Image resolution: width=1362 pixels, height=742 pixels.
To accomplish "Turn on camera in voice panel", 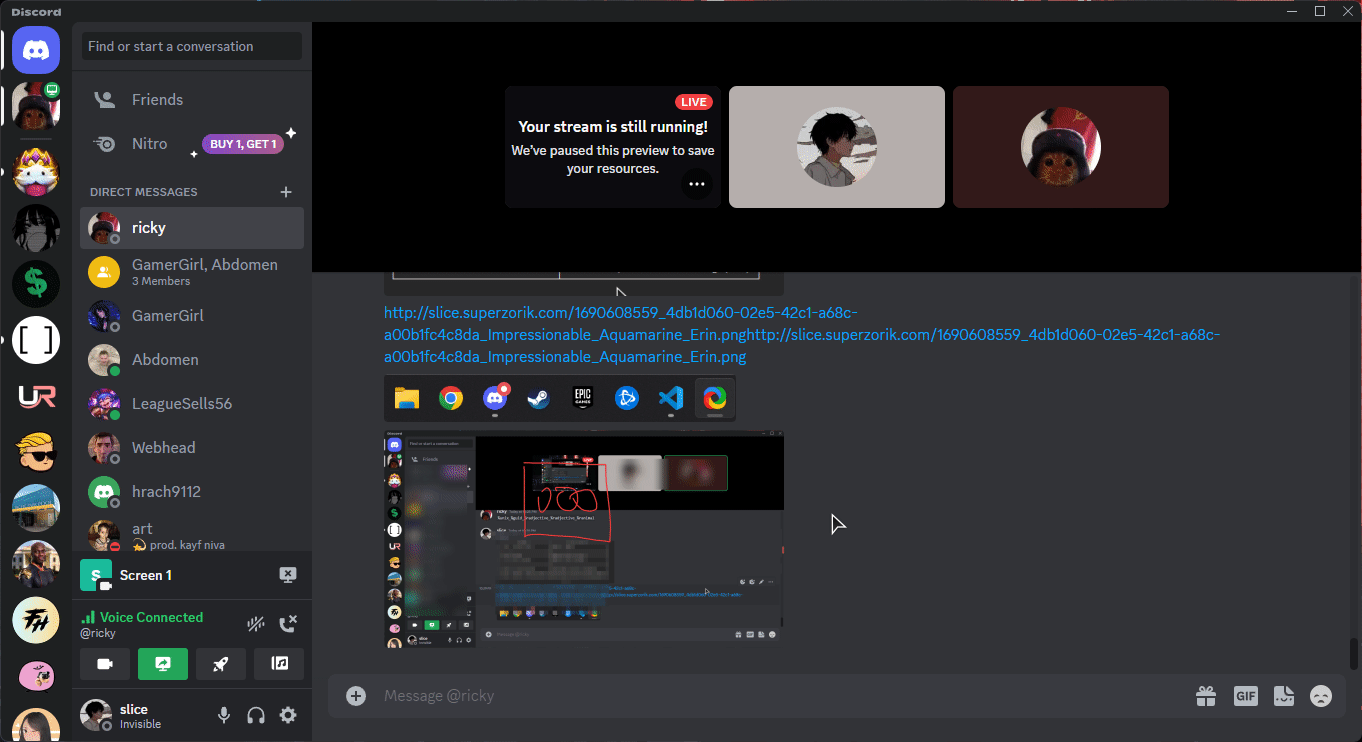I will (105, 664).
